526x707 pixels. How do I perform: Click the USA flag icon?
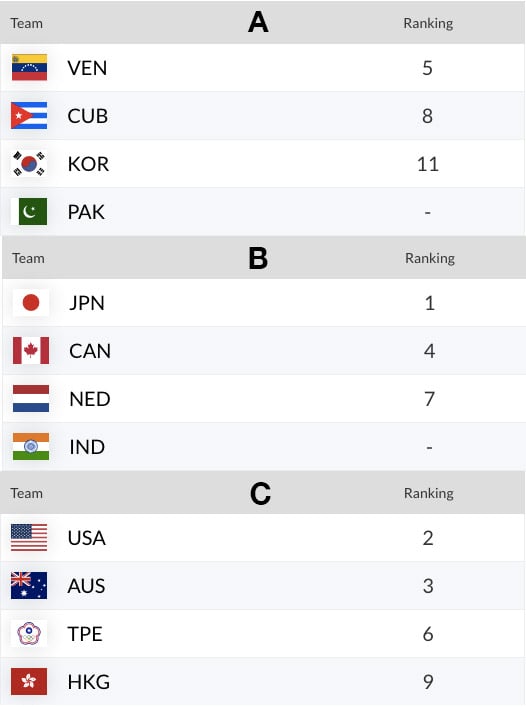[29, 537]
